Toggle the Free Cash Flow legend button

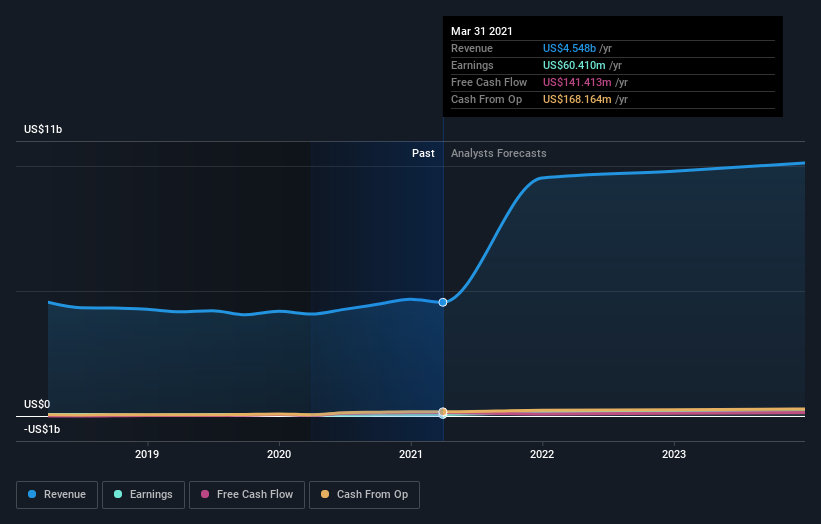coord(247,495)
